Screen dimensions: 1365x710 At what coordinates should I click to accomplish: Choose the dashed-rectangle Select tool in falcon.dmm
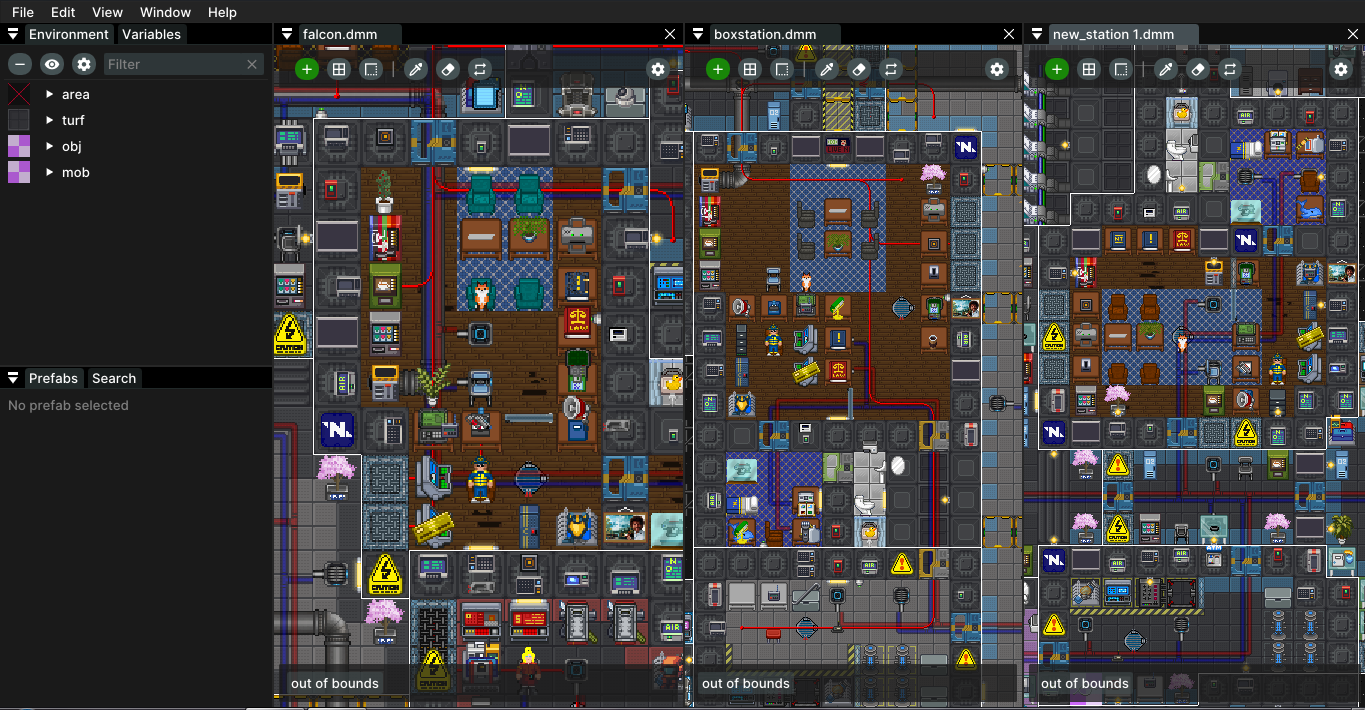coord(371,69)
